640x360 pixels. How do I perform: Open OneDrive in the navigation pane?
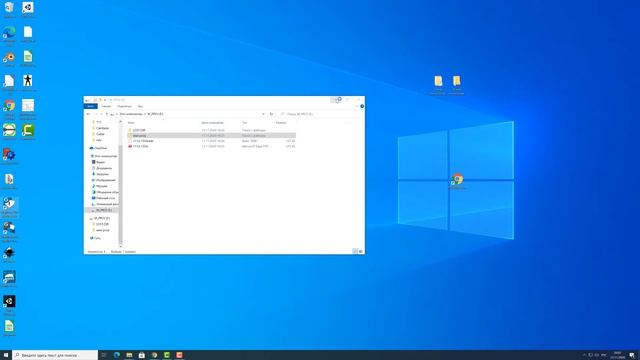(99, 148)
